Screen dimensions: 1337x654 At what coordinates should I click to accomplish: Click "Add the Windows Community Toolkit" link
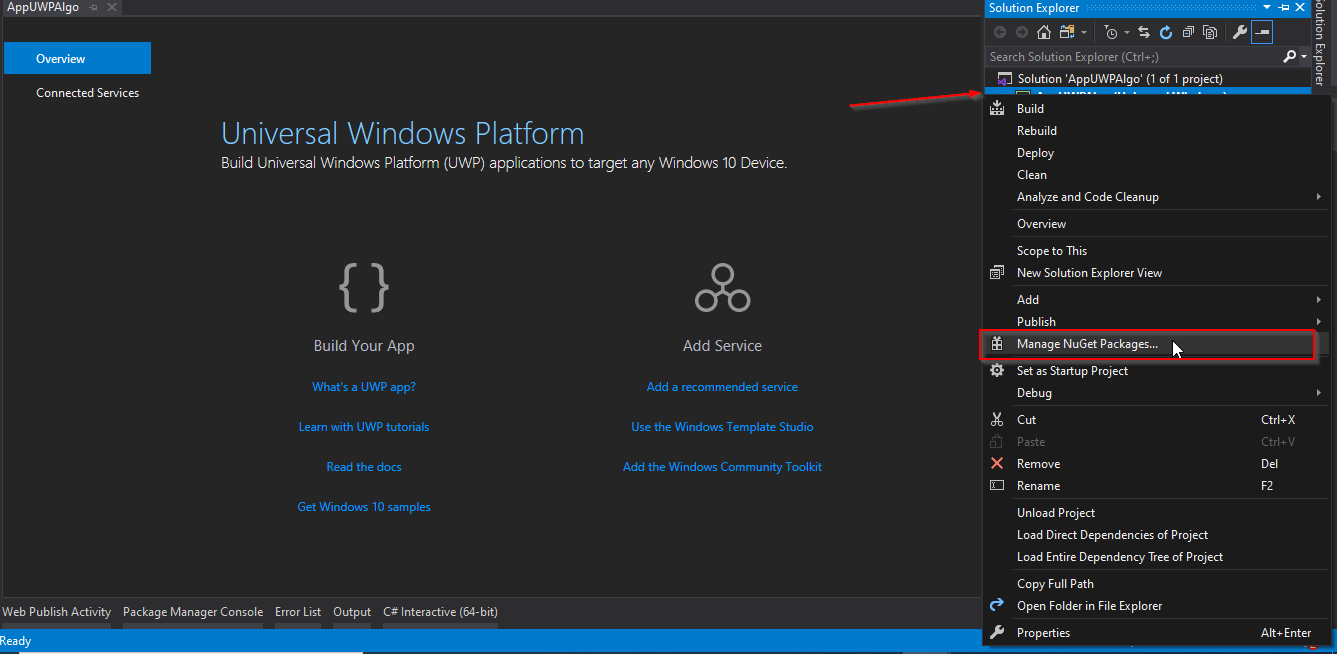coord(722,467)
